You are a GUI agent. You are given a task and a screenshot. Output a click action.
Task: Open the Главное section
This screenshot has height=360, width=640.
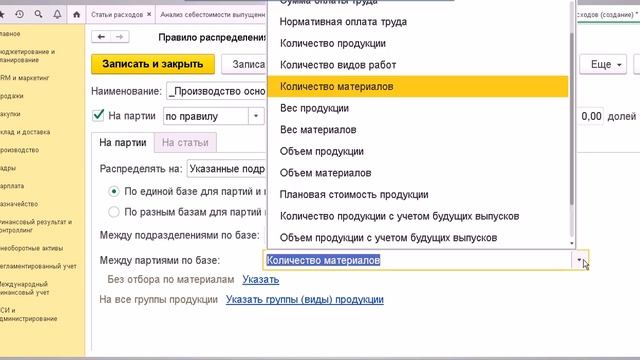[10, 34]
